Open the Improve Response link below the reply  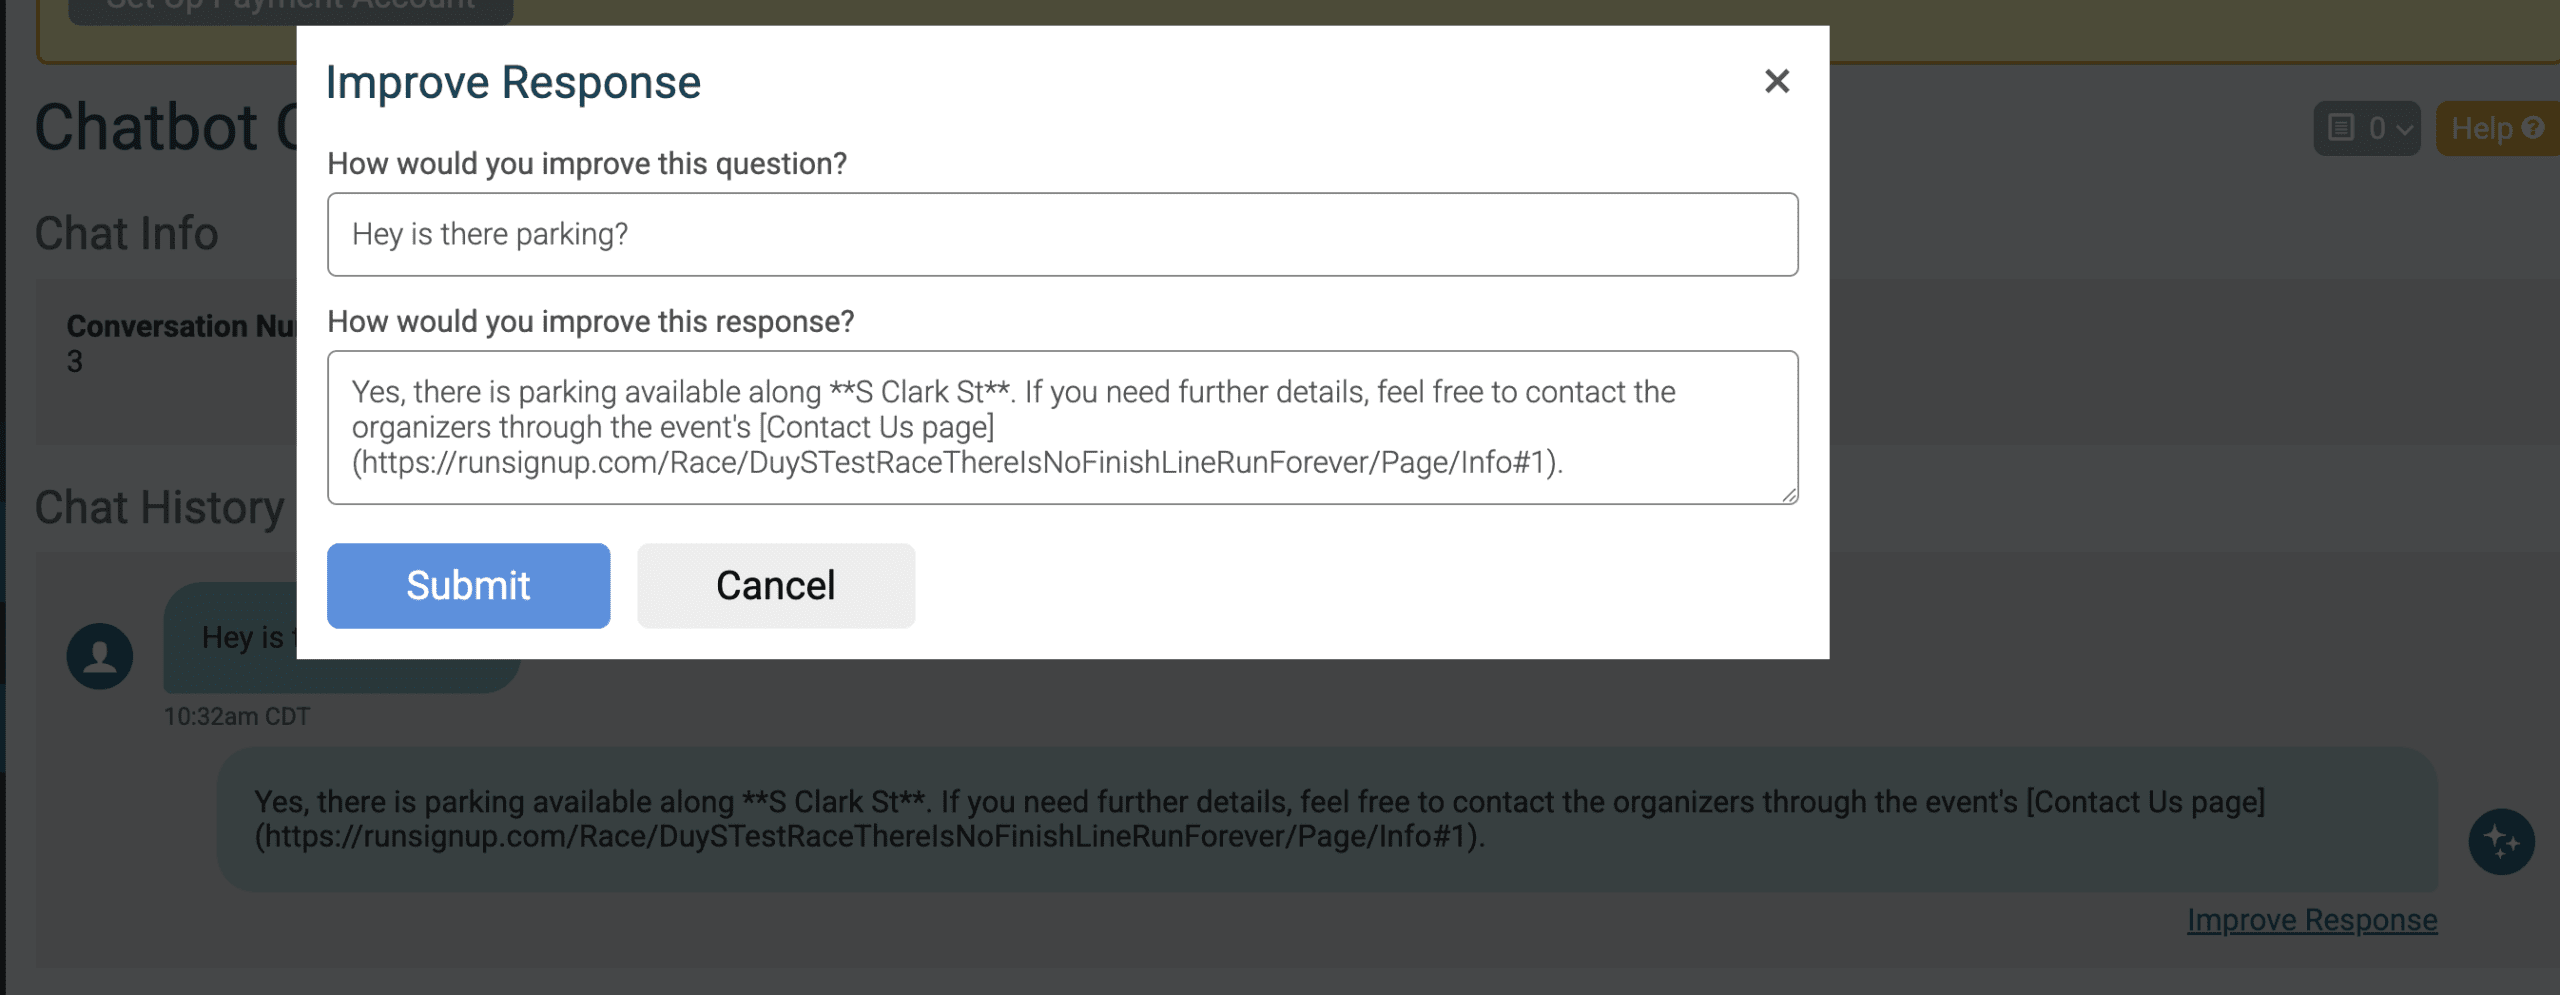(x=2311, y=920)
